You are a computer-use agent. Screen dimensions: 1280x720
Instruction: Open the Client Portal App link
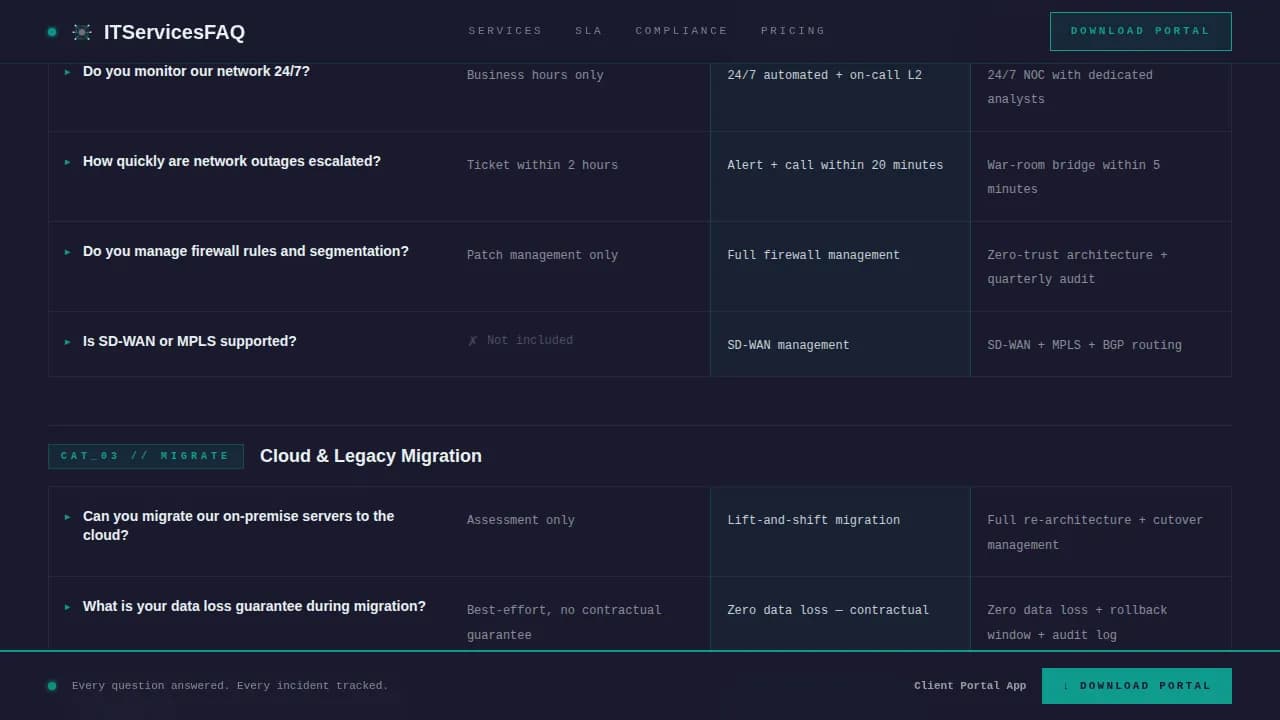click(970, 686)
